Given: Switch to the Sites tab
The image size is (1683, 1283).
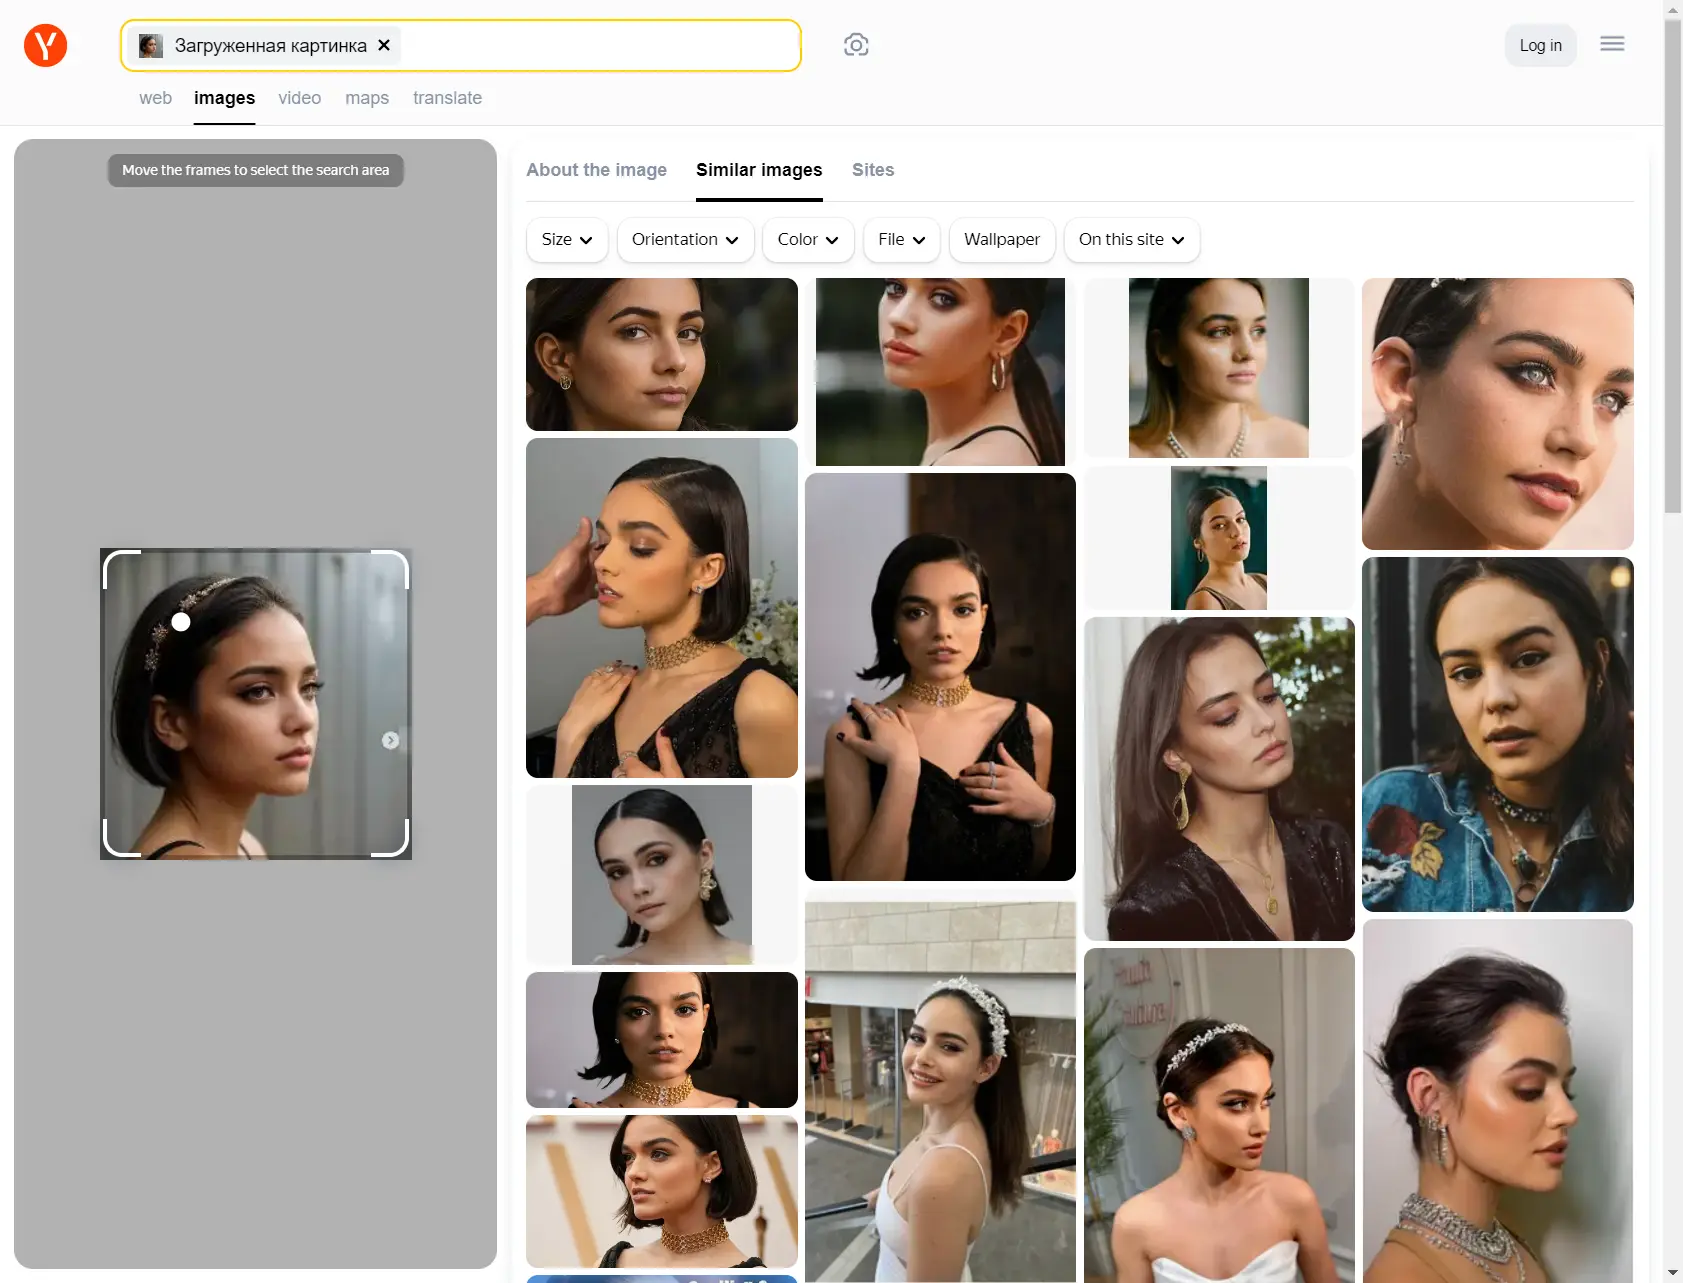Looking at the screenshot, I should point(872,170).
